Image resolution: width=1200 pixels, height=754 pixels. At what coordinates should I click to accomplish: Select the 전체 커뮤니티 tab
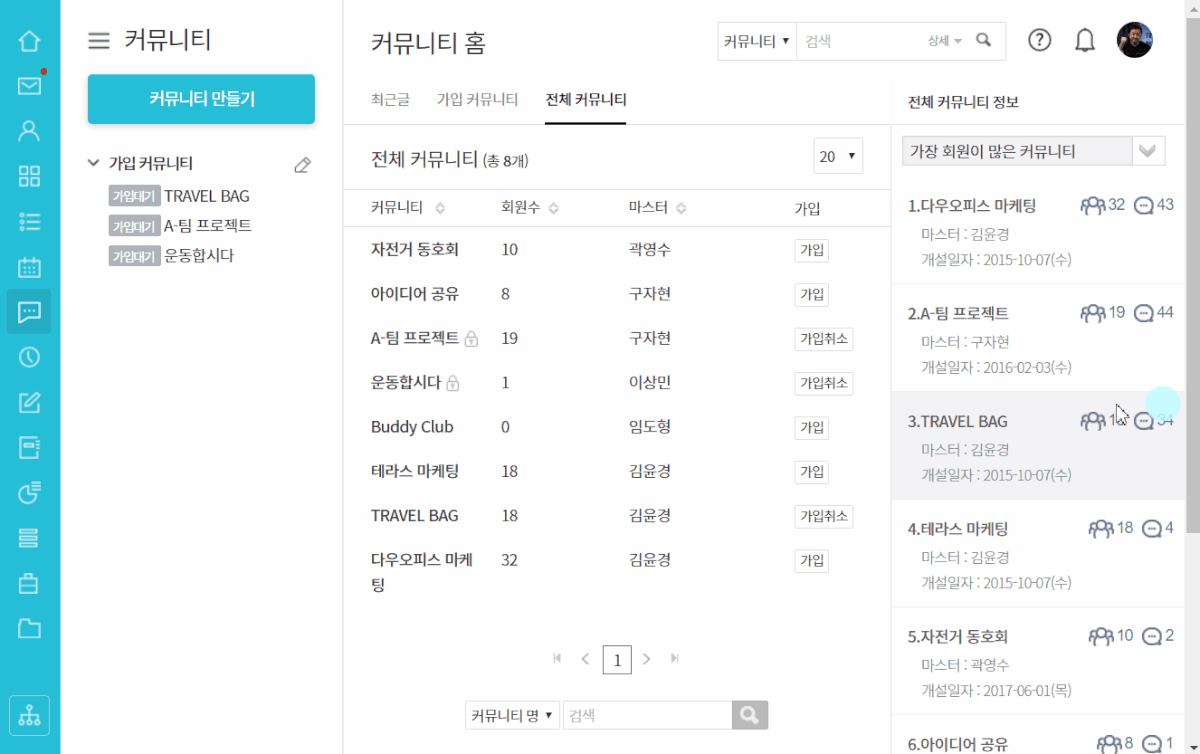pos(586,100)
